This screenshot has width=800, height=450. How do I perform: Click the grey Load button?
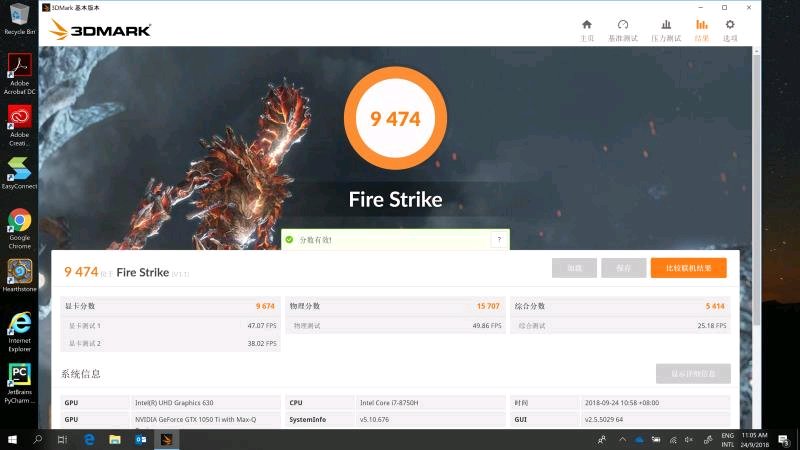[574, 268]
